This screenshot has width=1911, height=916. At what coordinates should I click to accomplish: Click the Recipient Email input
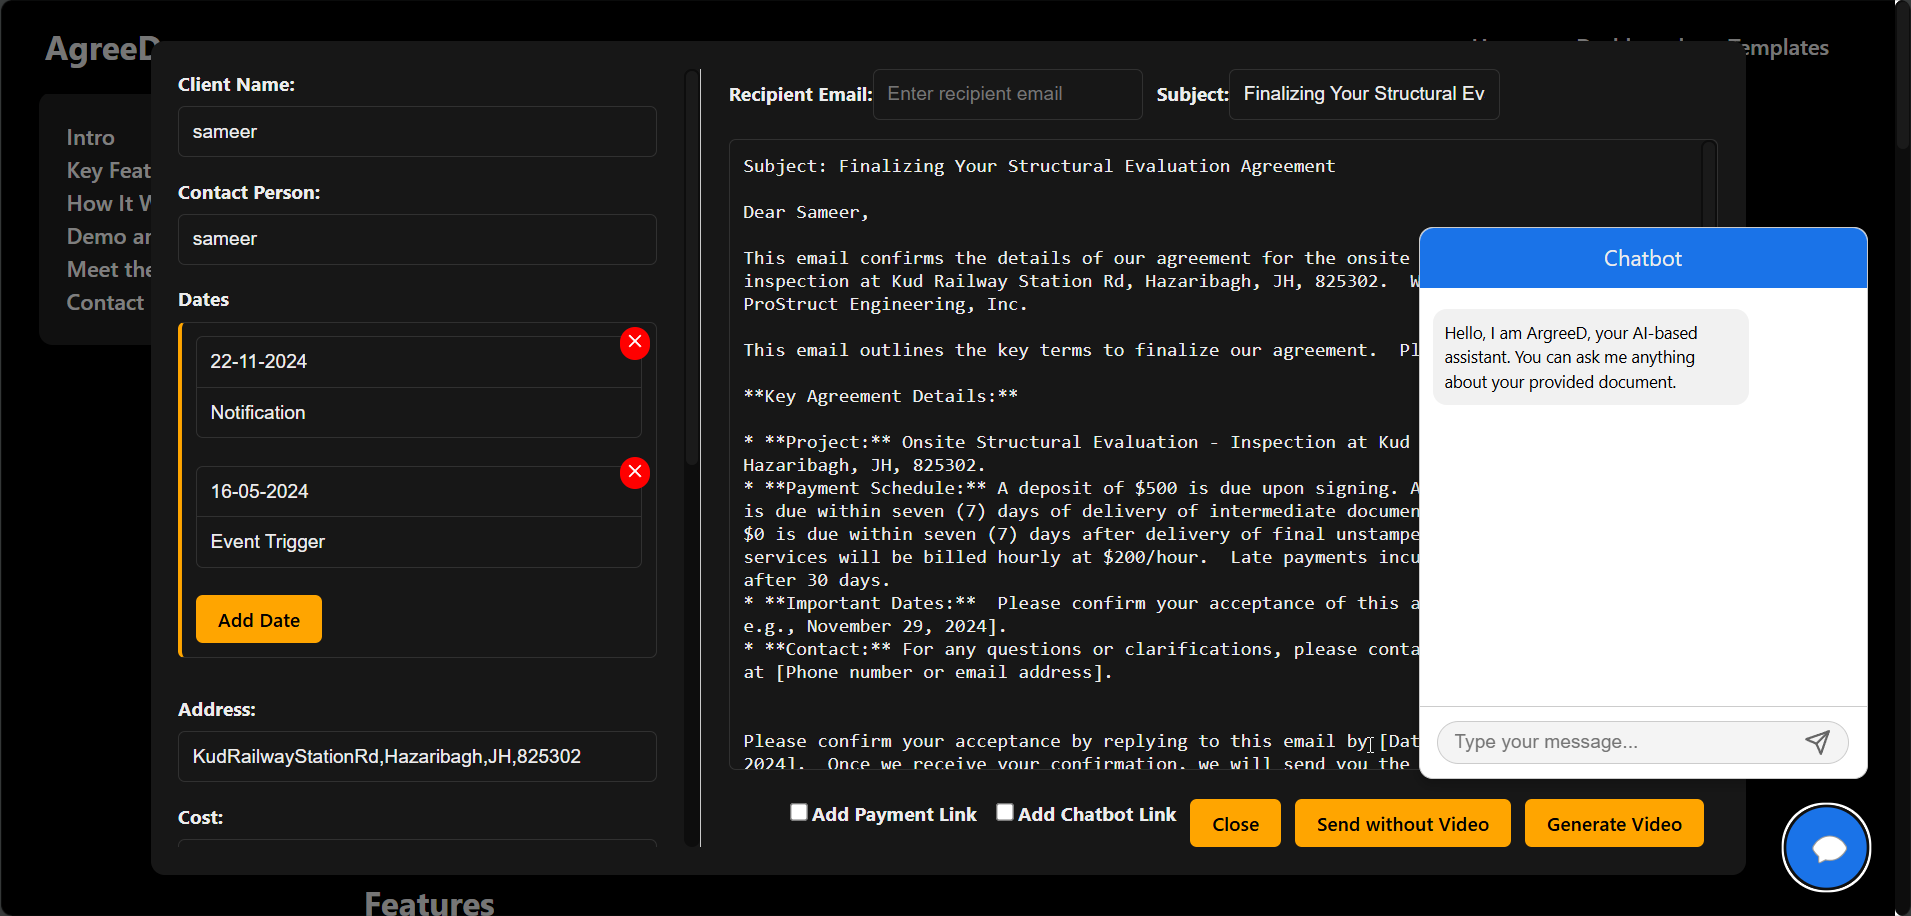[1007, 94]
